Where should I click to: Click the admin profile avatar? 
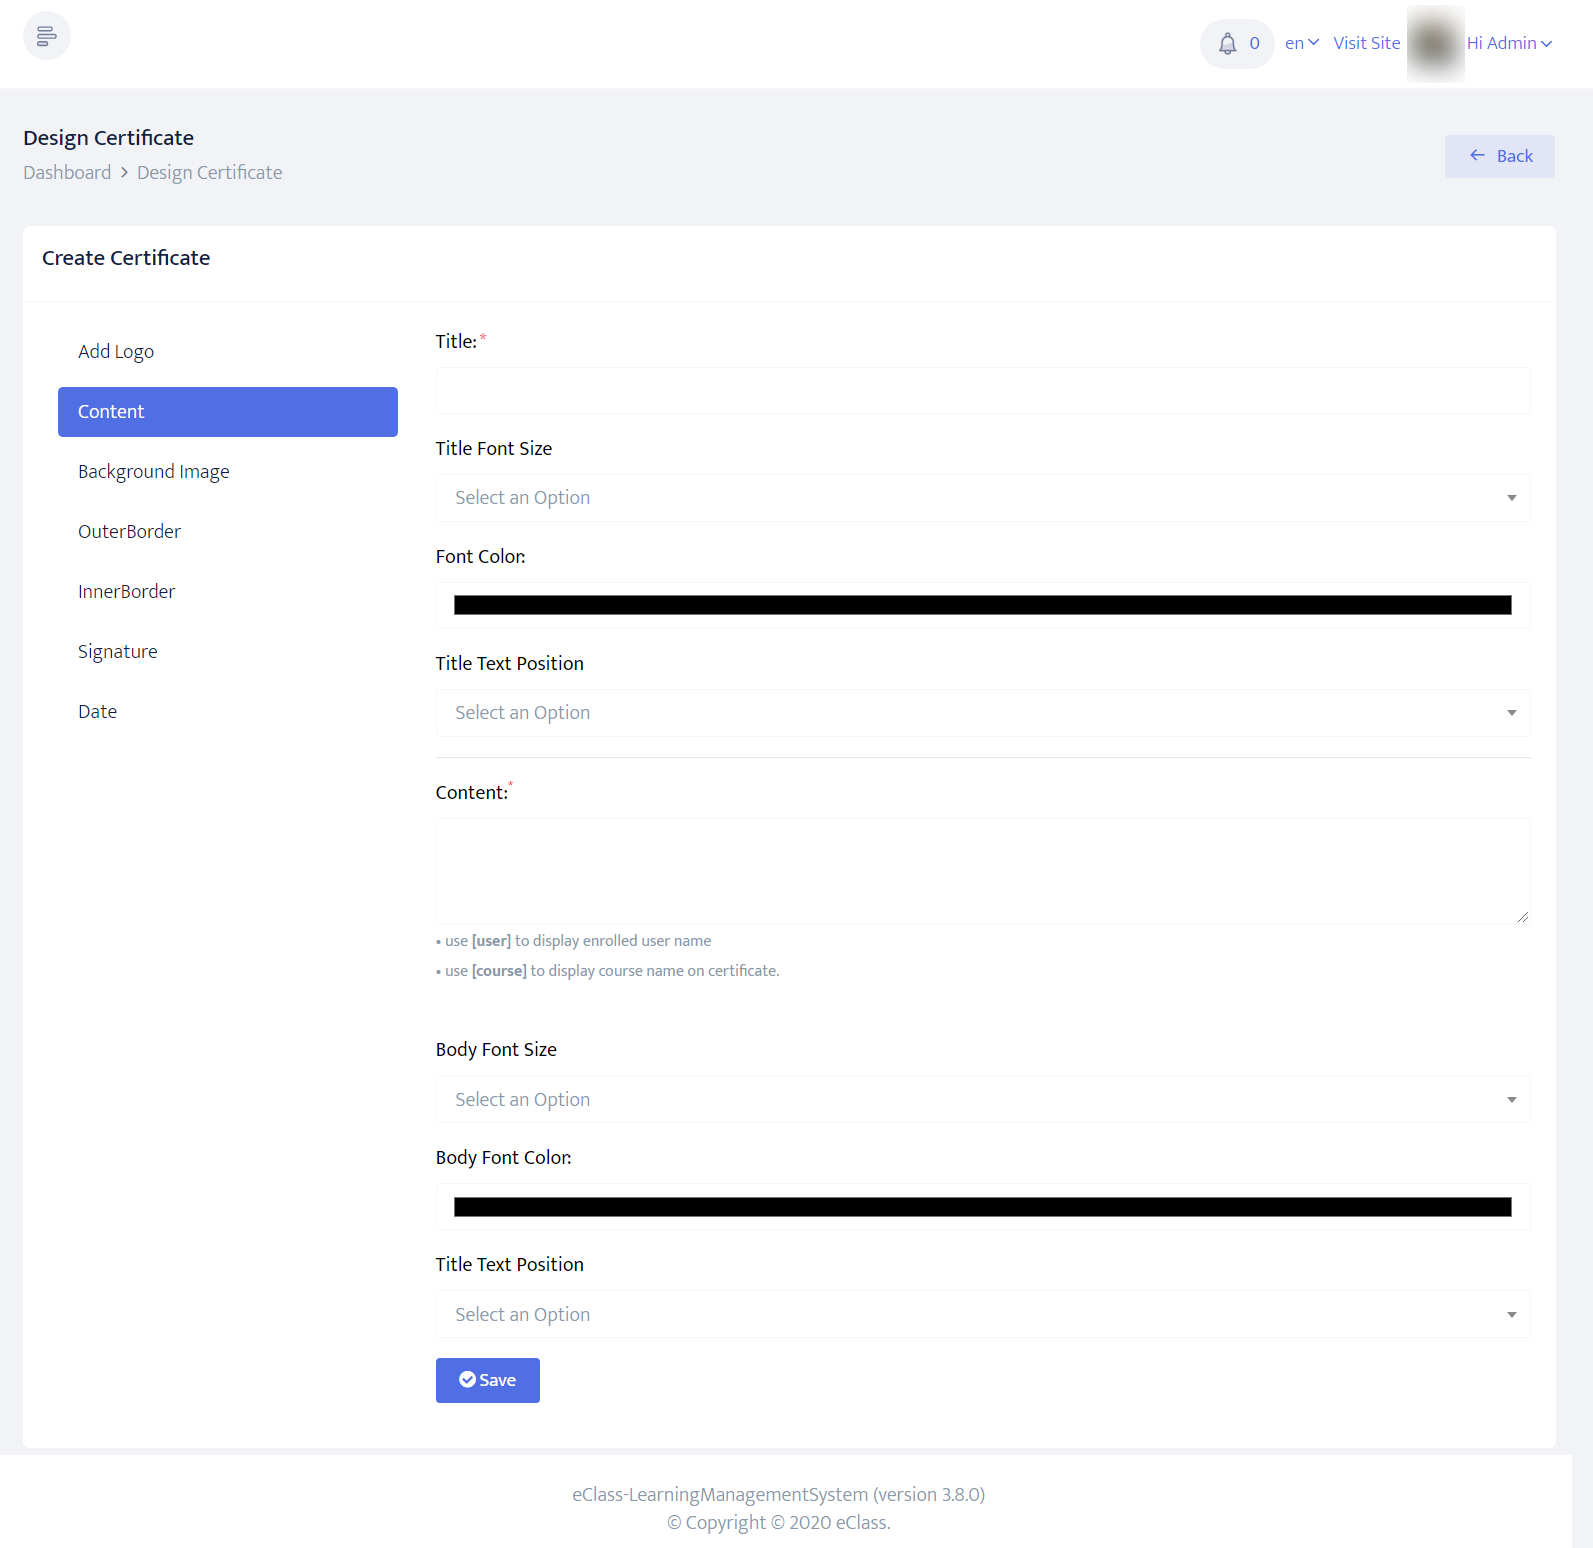click(1435, 44)
